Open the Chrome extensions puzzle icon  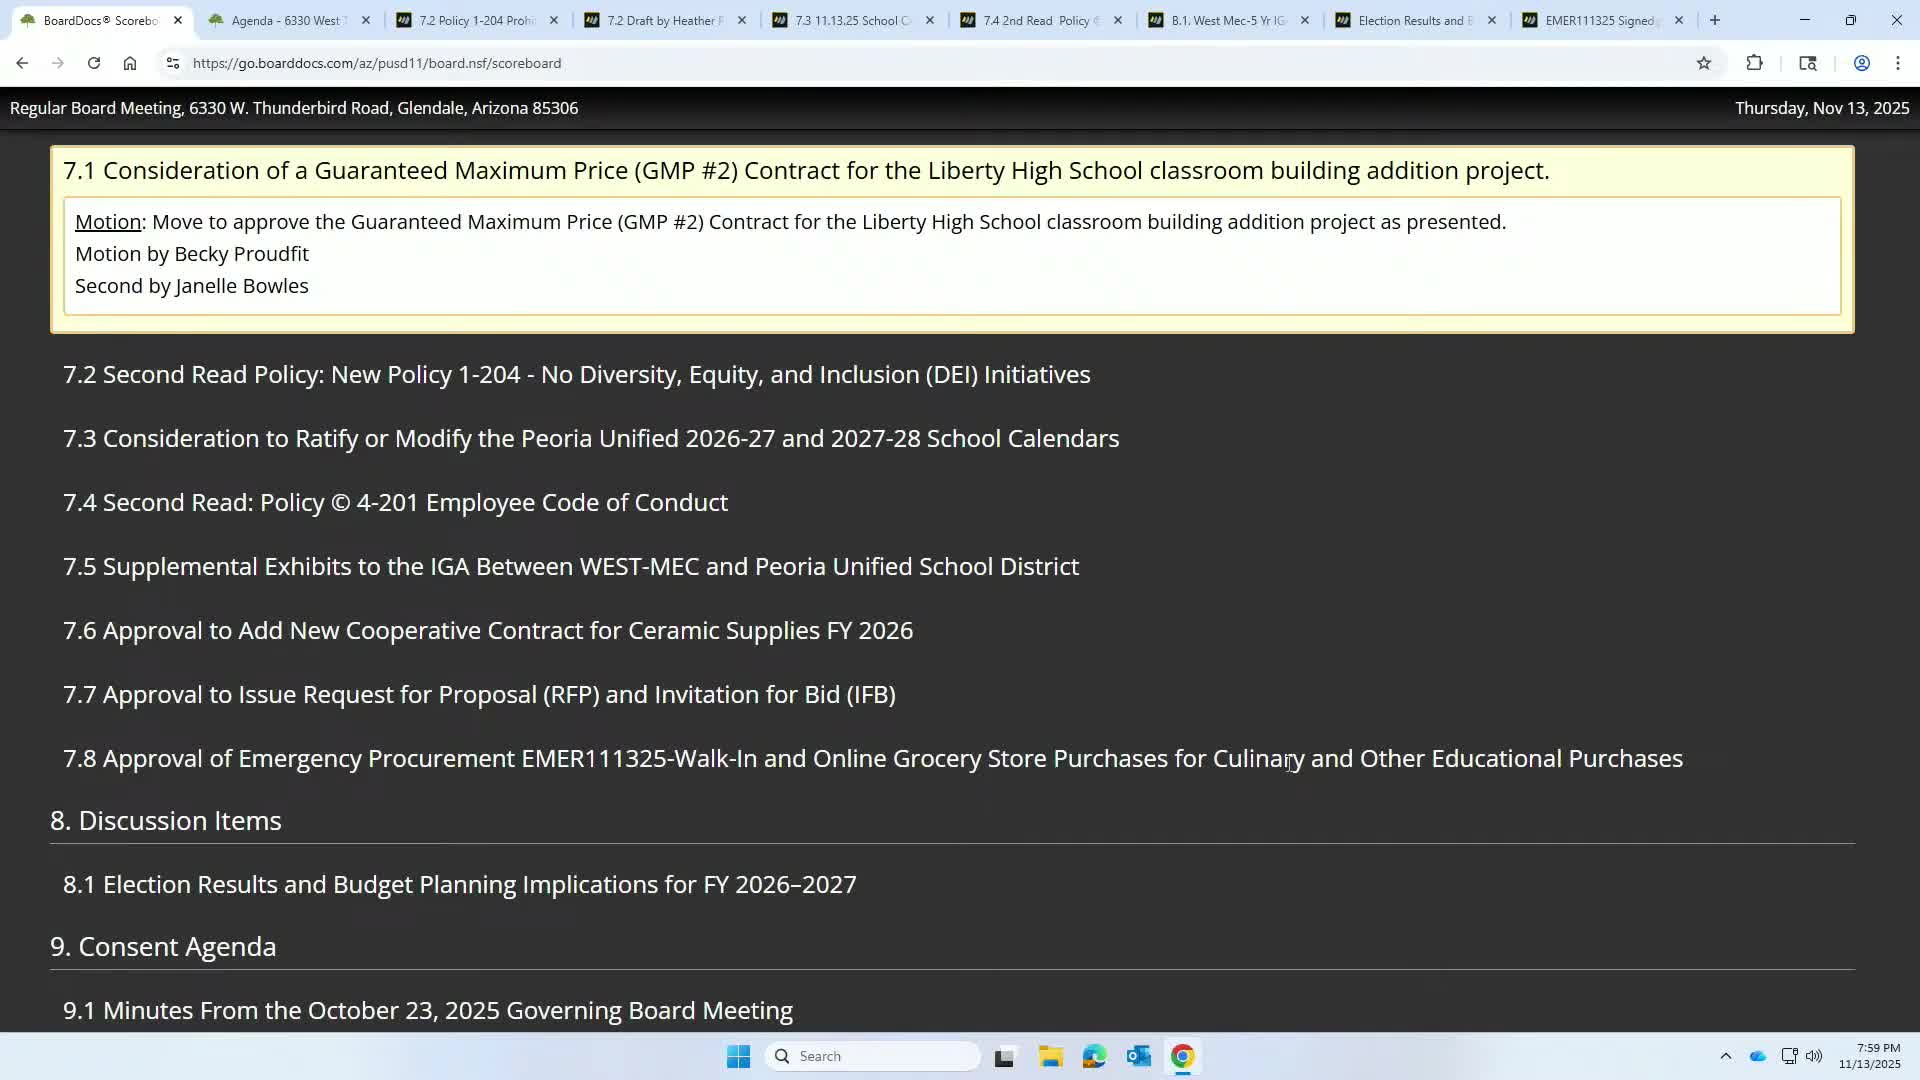tap(1756, 62)
